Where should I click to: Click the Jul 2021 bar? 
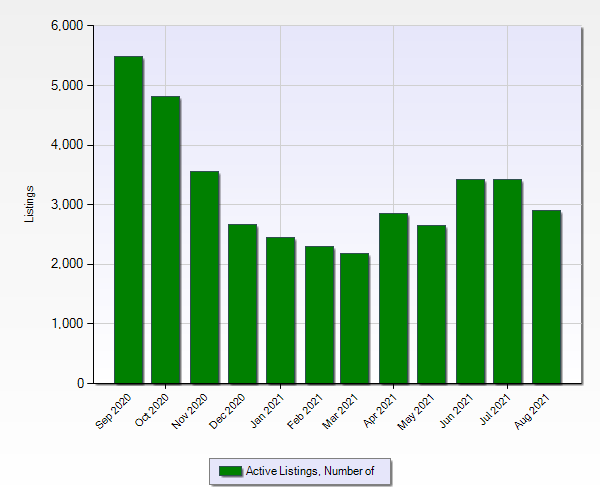507,281
